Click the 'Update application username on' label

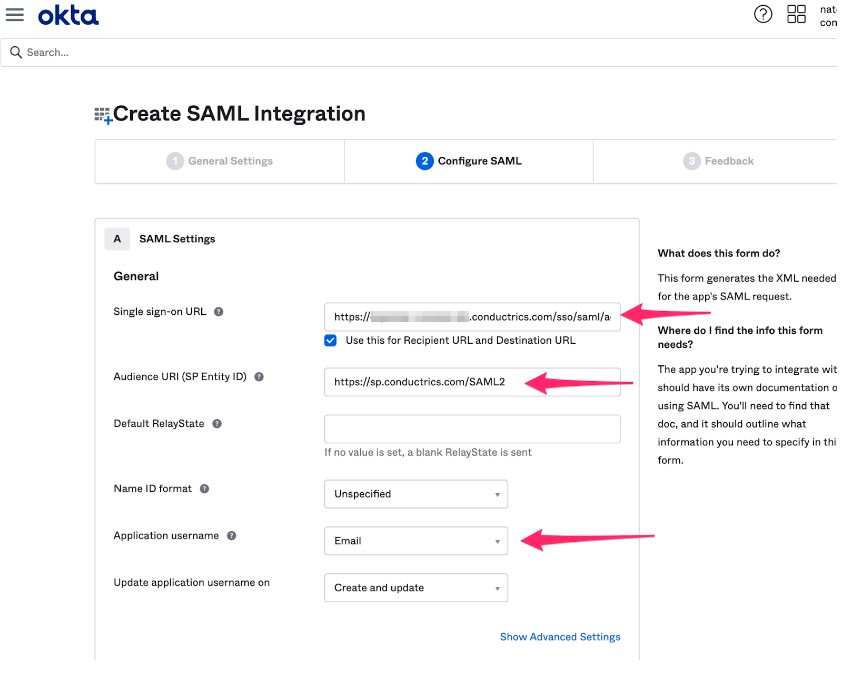(x=192, y=583)
